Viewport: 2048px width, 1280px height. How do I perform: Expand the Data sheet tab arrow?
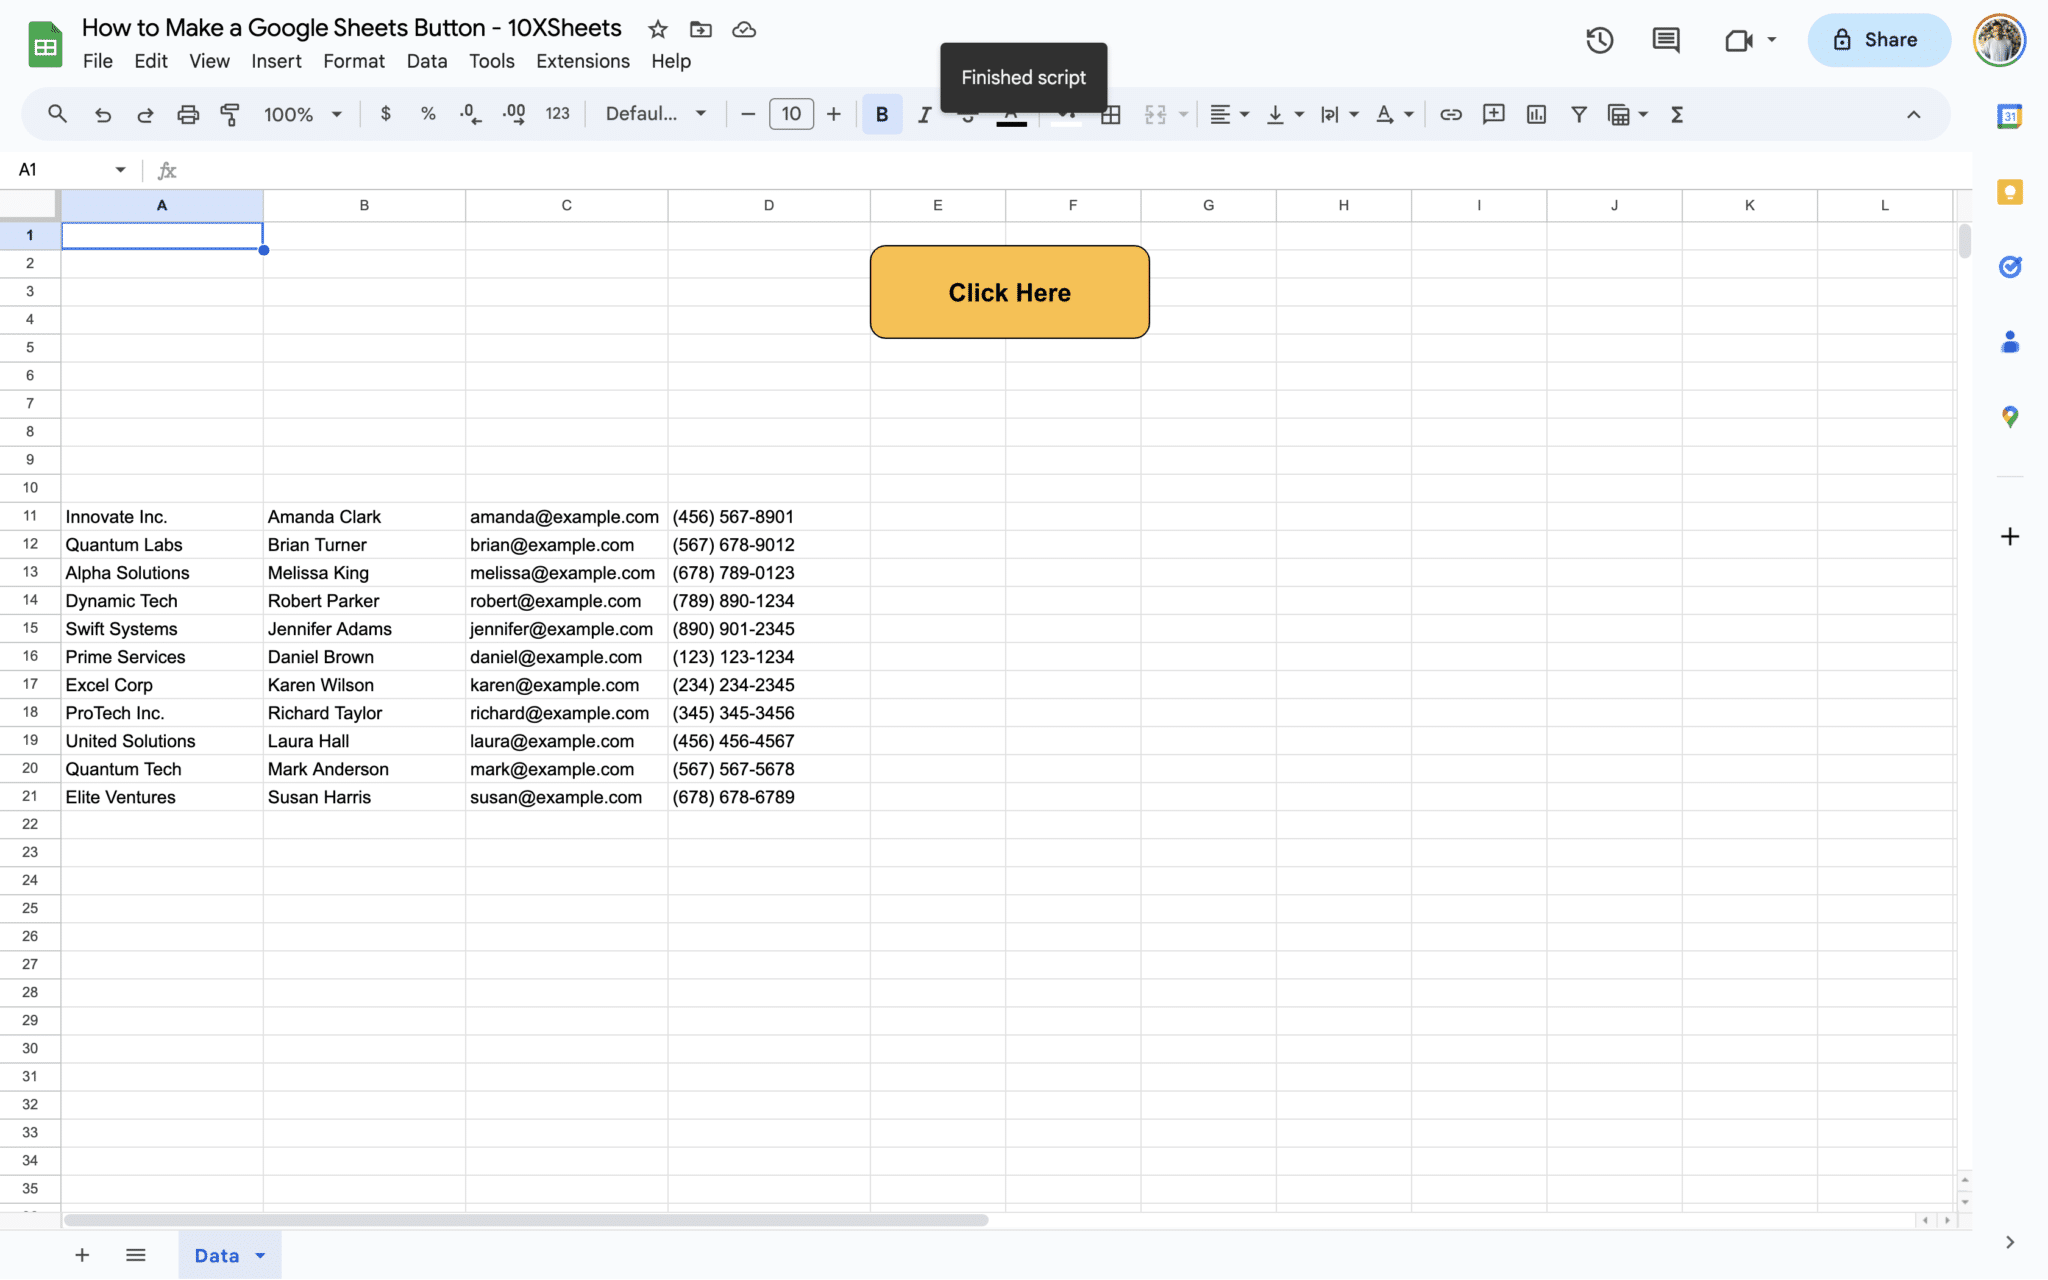point(261,1256)
